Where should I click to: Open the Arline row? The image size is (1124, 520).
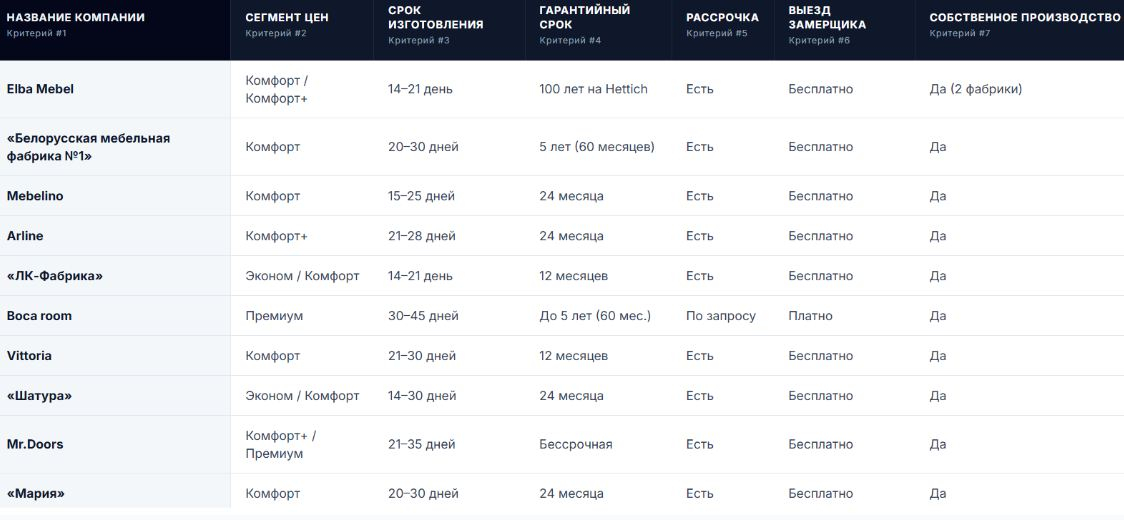point(562,236)
